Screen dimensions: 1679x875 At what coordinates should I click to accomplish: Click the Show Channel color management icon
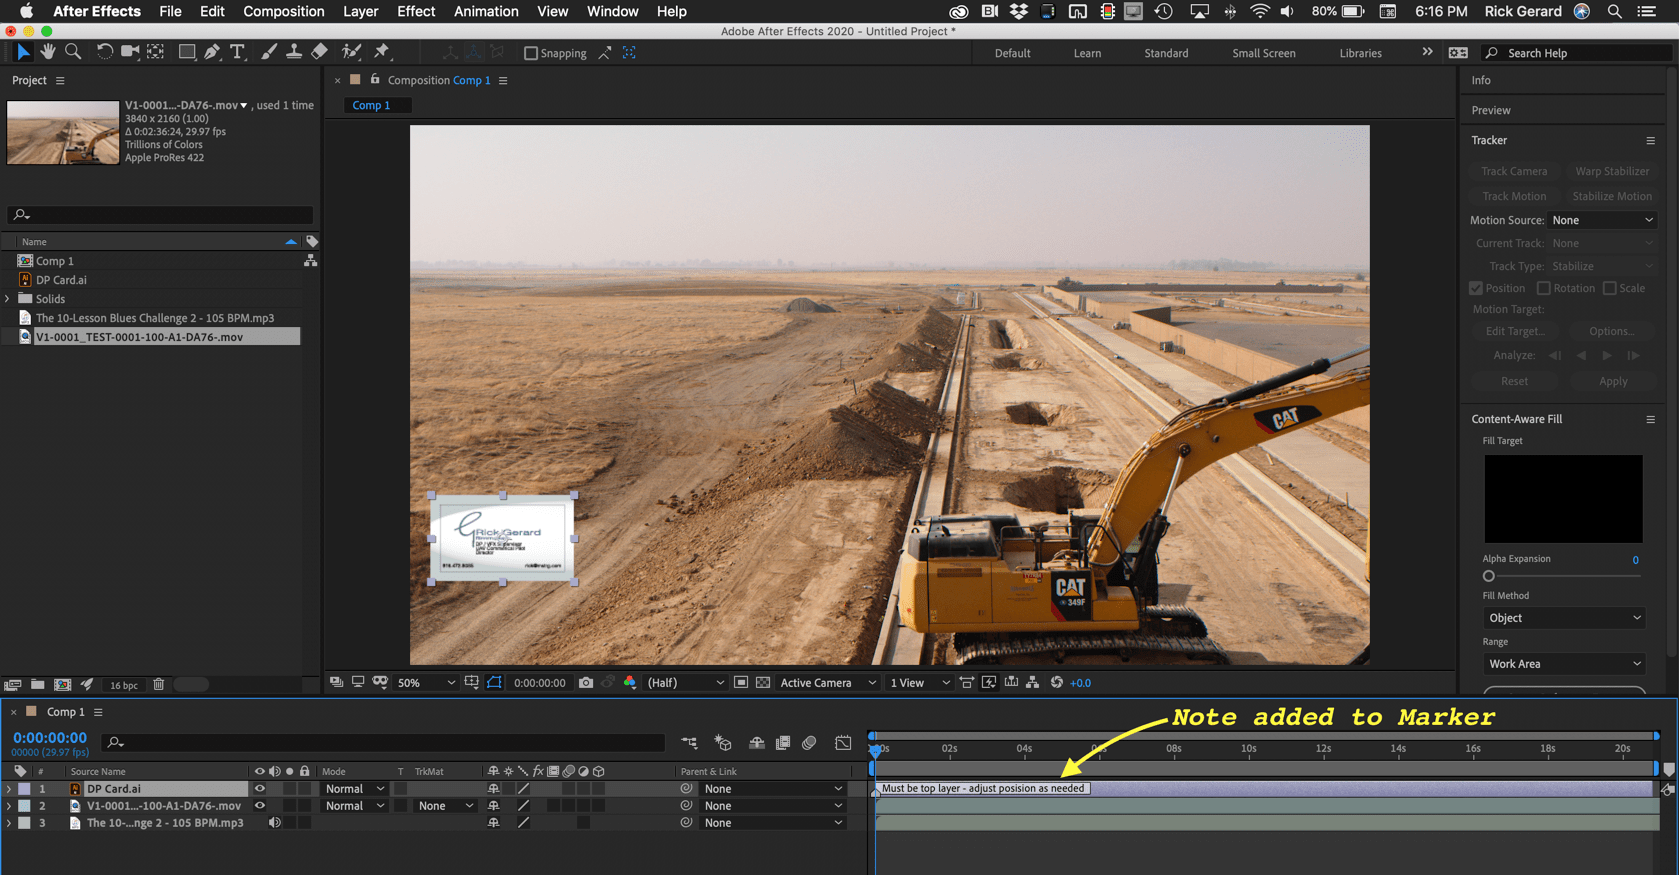click(x=630, y=683)
